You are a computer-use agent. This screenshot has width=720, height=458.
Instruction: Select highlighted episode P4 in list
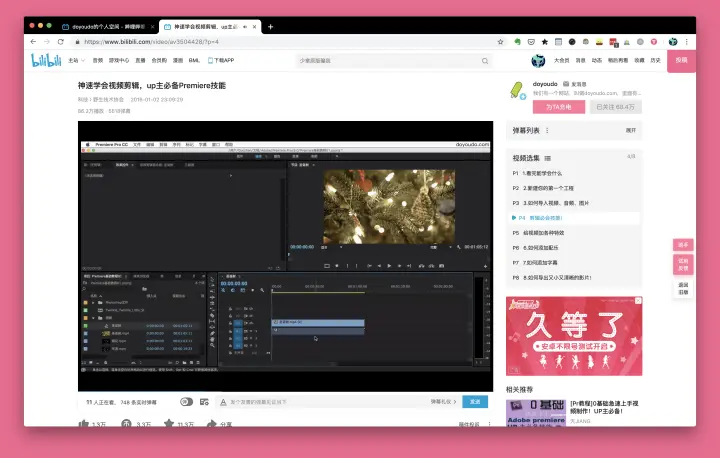(x=574, y=218)
